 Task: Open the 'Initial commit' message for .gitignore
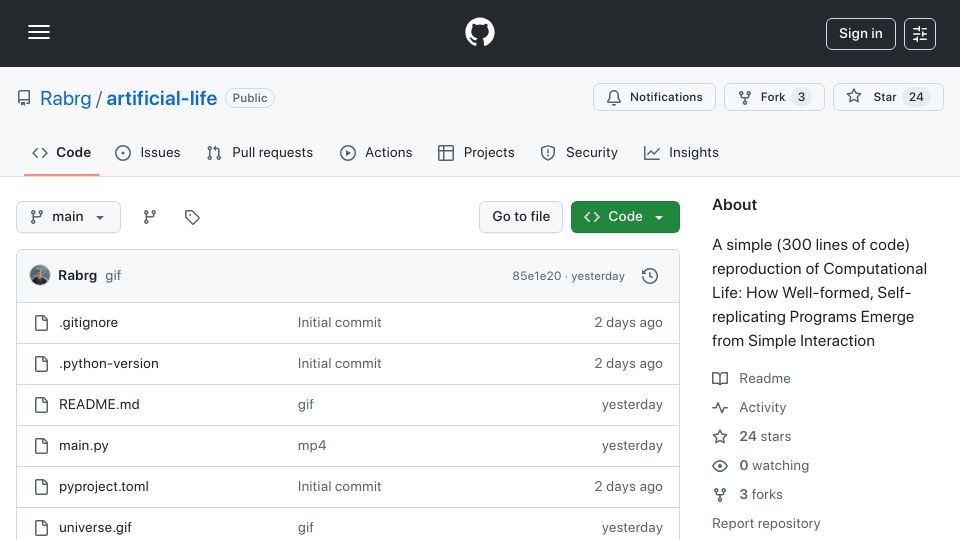(339, 323)
